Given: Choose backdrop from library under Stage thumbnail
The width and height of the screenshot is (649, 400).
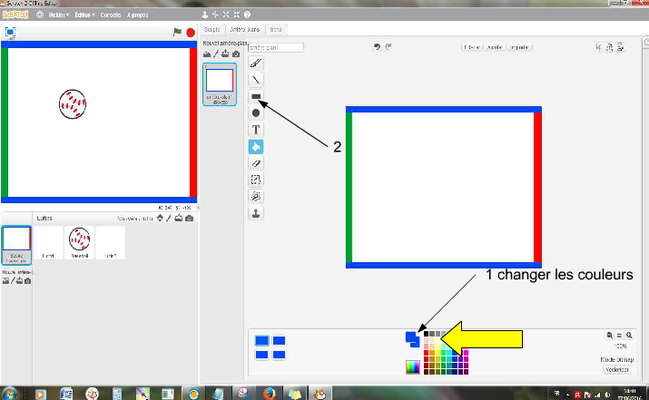Looking at the screenshot, I should point(5,281).
